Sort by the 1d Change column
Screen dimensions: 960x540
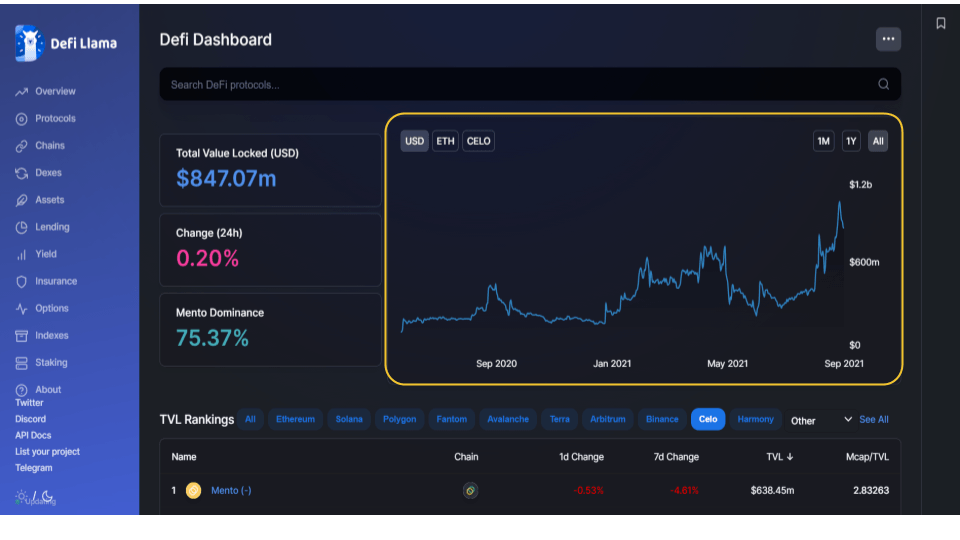tap(581, 457)
